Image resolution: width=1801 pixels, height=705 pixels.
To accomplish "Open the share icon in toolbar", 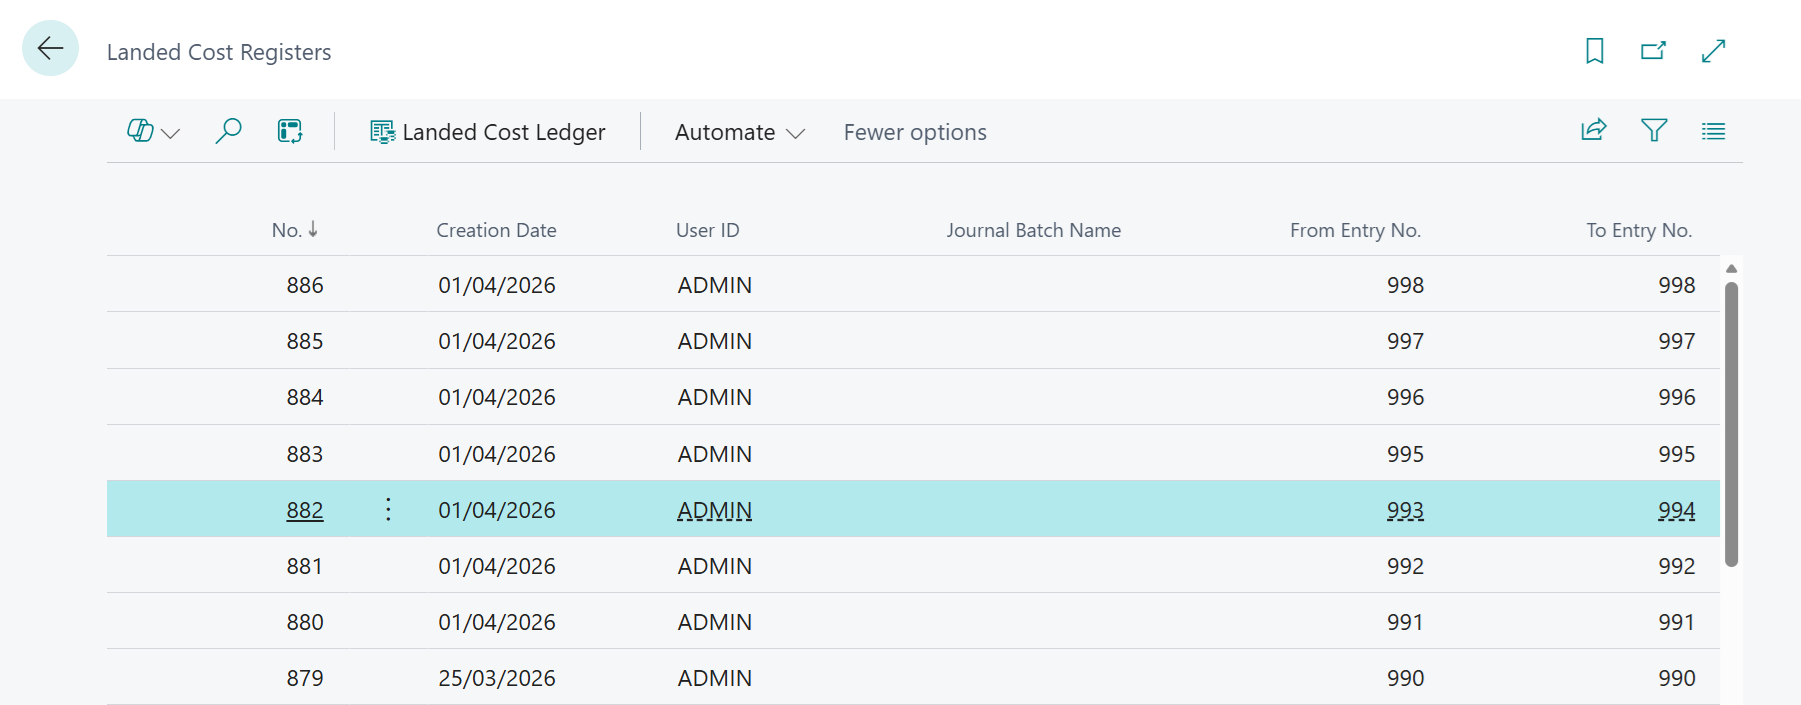I will (1593, 131).
